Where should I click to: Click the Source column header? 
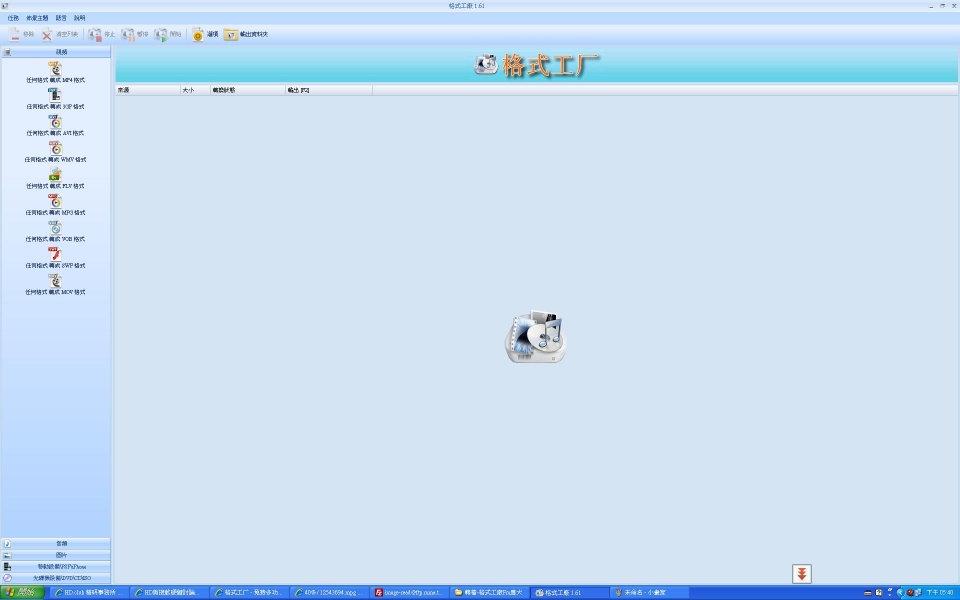pos(146,90)
